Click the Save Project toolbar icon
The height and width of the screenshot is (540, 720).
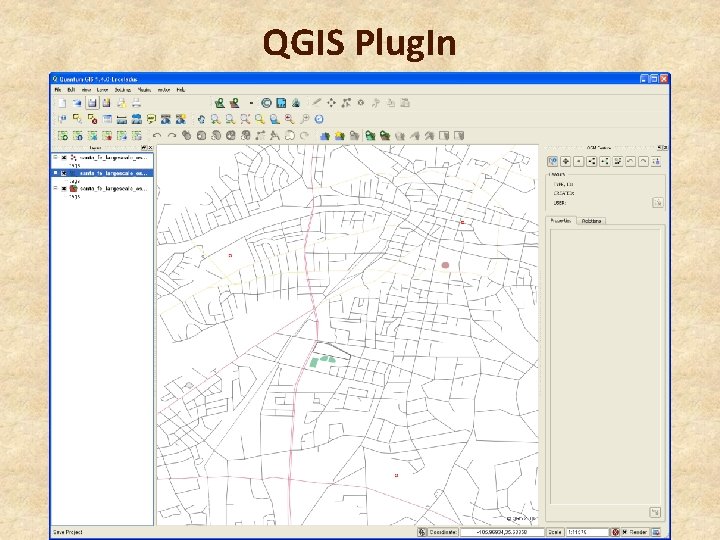92,102
